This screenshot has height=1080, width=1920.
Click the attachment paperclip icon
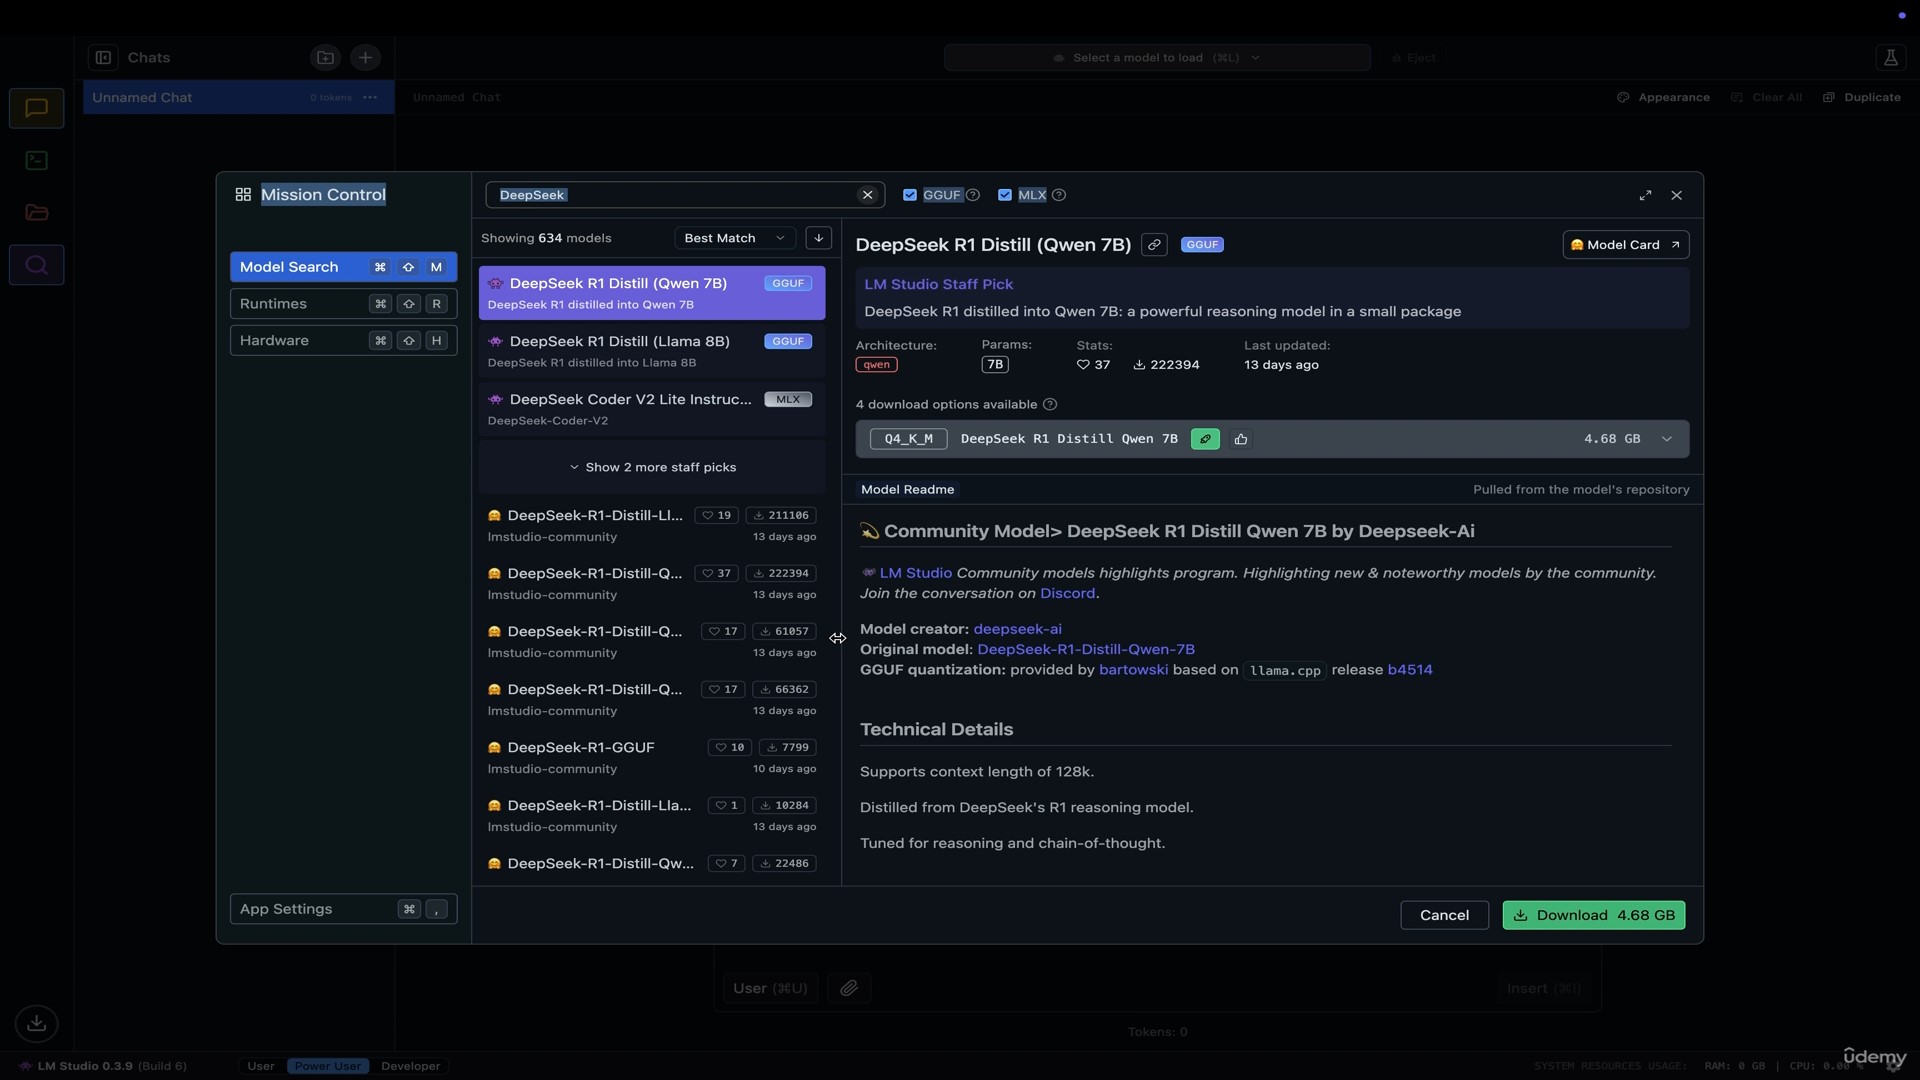pos(849,988)
